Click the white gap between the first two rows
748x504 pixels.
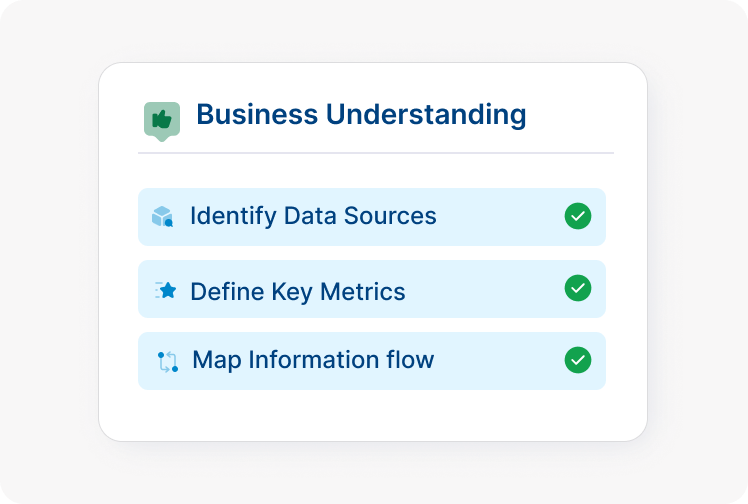(x=372, y=253)
